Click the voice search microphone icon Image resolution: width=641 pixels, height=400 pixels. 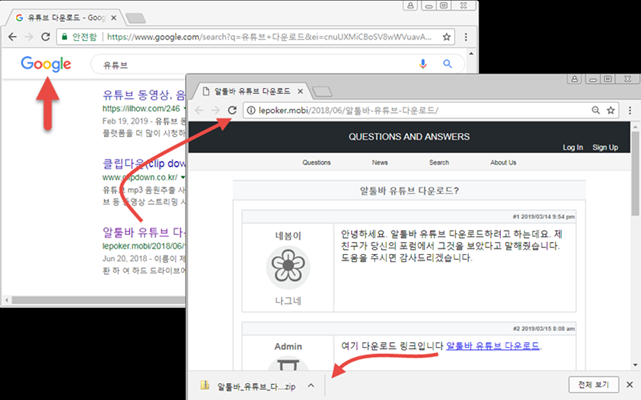point(423,64)
